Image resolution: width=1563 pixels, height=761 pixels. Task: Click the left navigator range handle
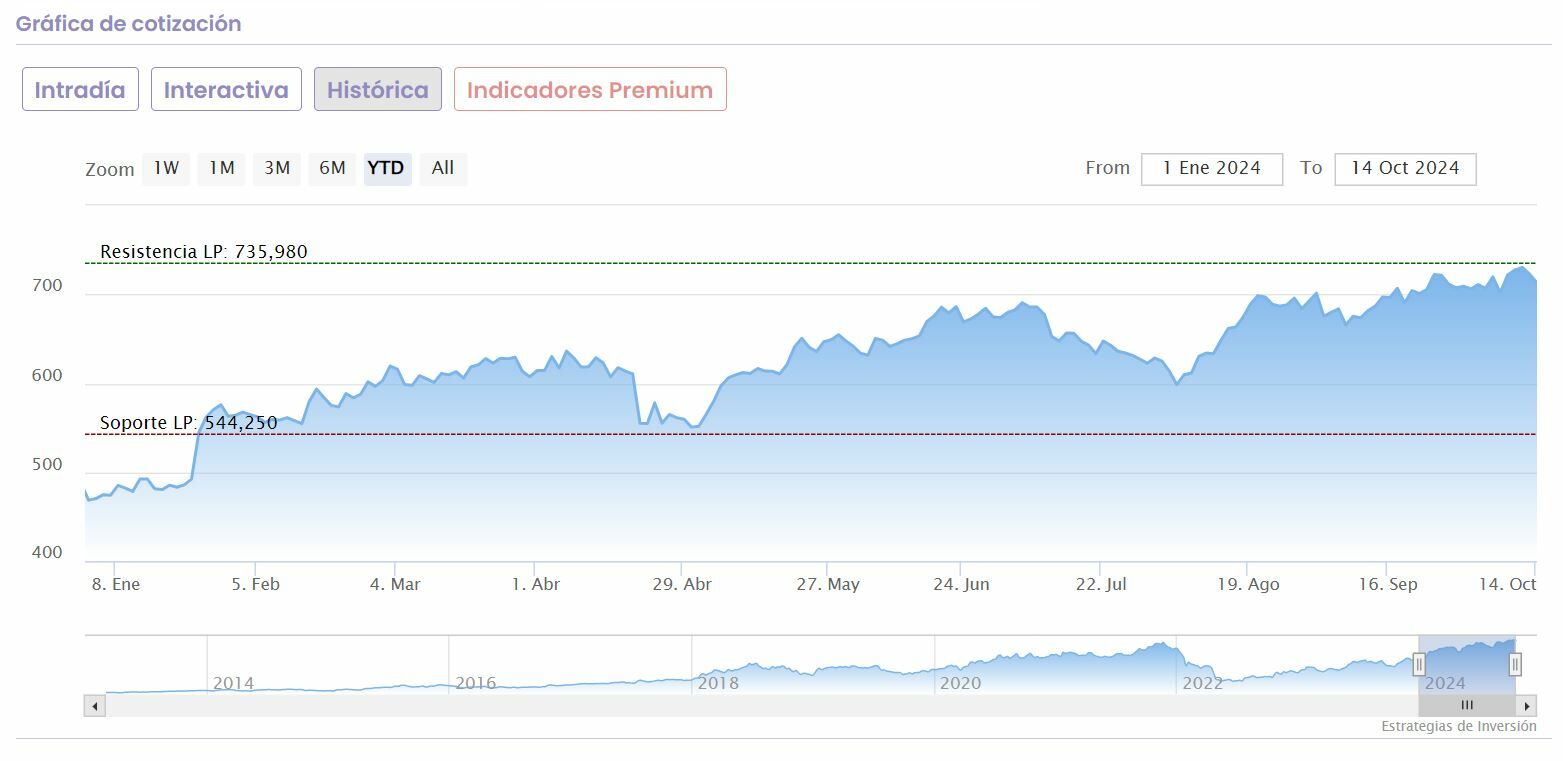(x=1419, y=664)
